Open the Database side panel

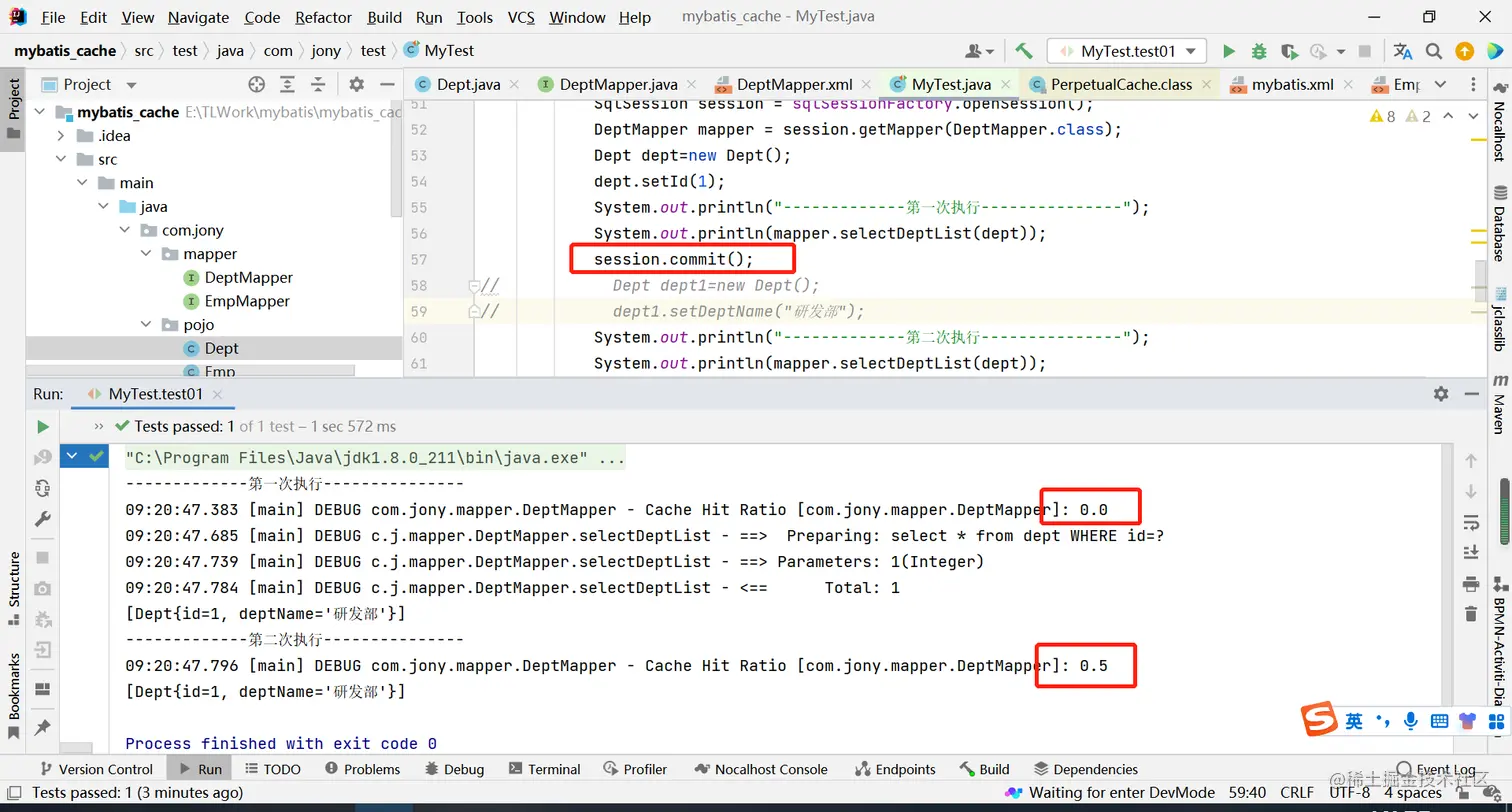[1500, 223]
